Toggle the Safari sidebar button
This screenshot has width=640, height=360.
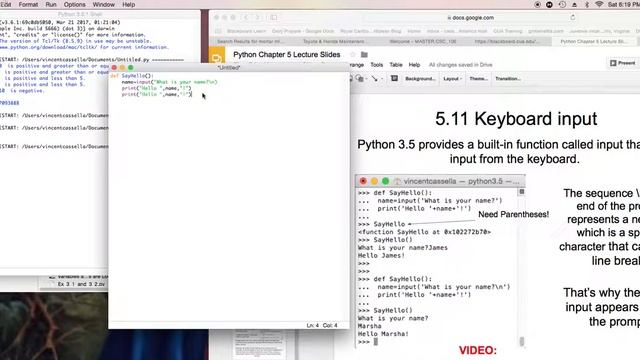point(273,17)
